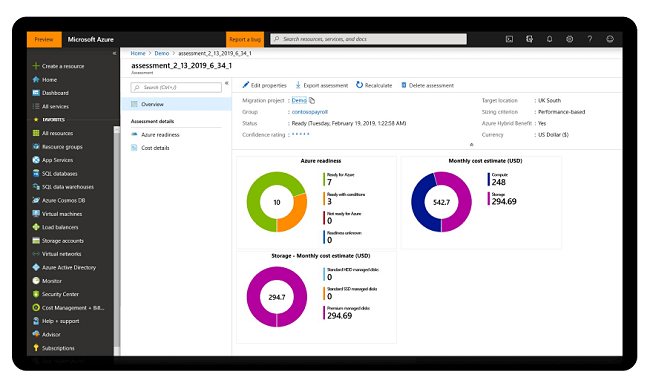Click Azure Active Directory icon

click(x=36, y=267)
